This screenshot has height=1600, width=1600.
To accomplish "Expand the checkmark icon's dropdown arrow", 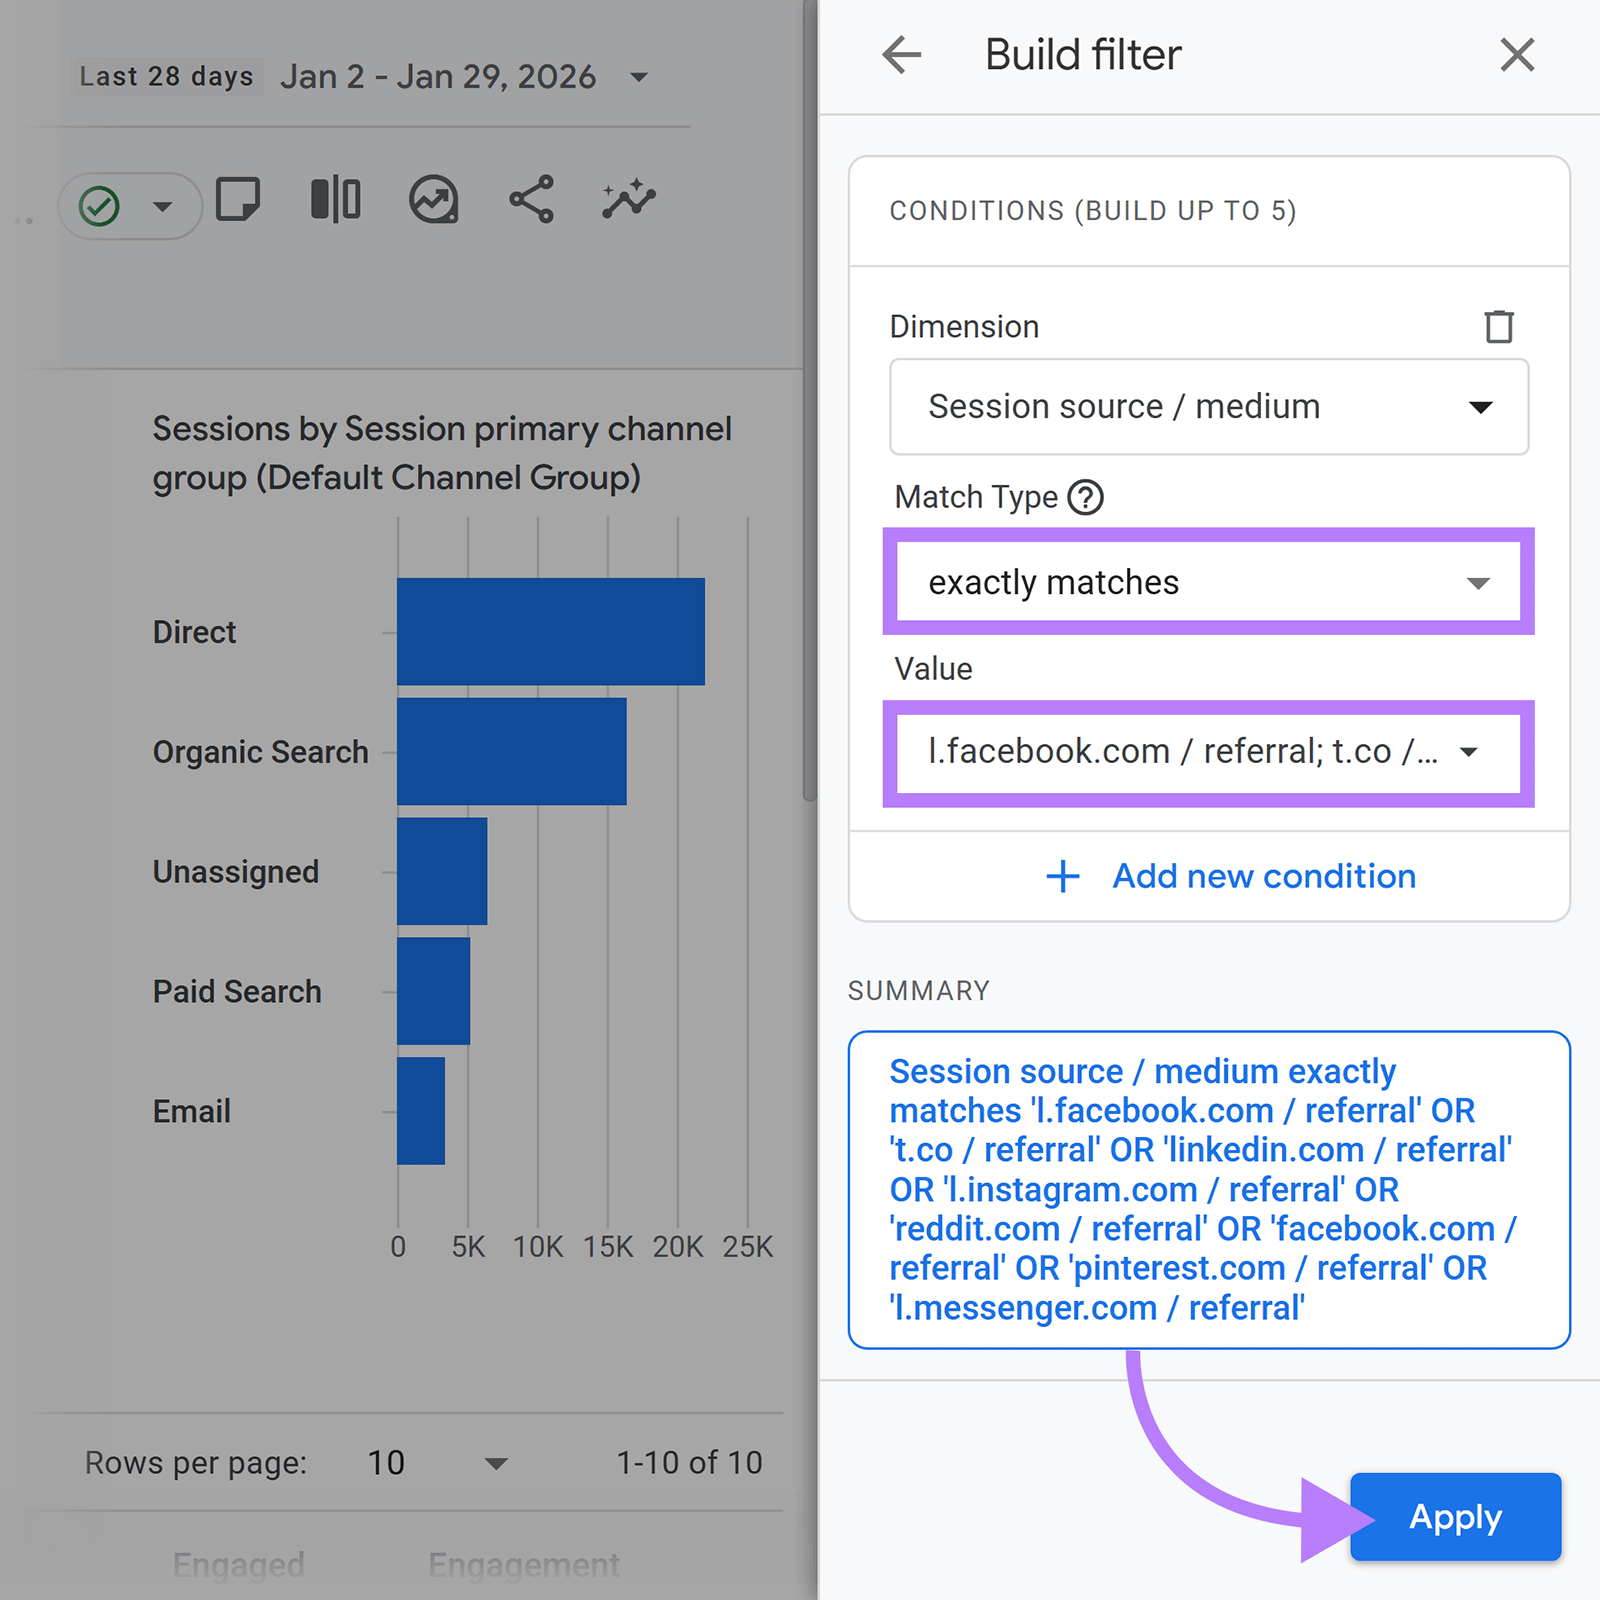I will tap(160, 205).
